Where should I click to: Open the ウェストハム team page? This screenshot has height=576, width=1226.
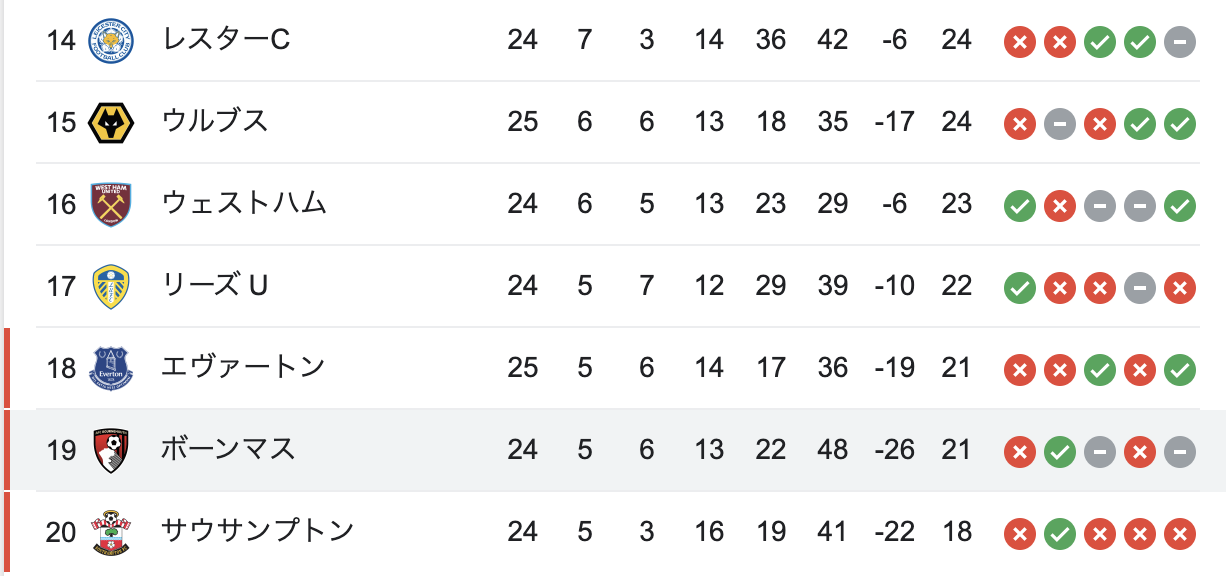click(245, 204)
